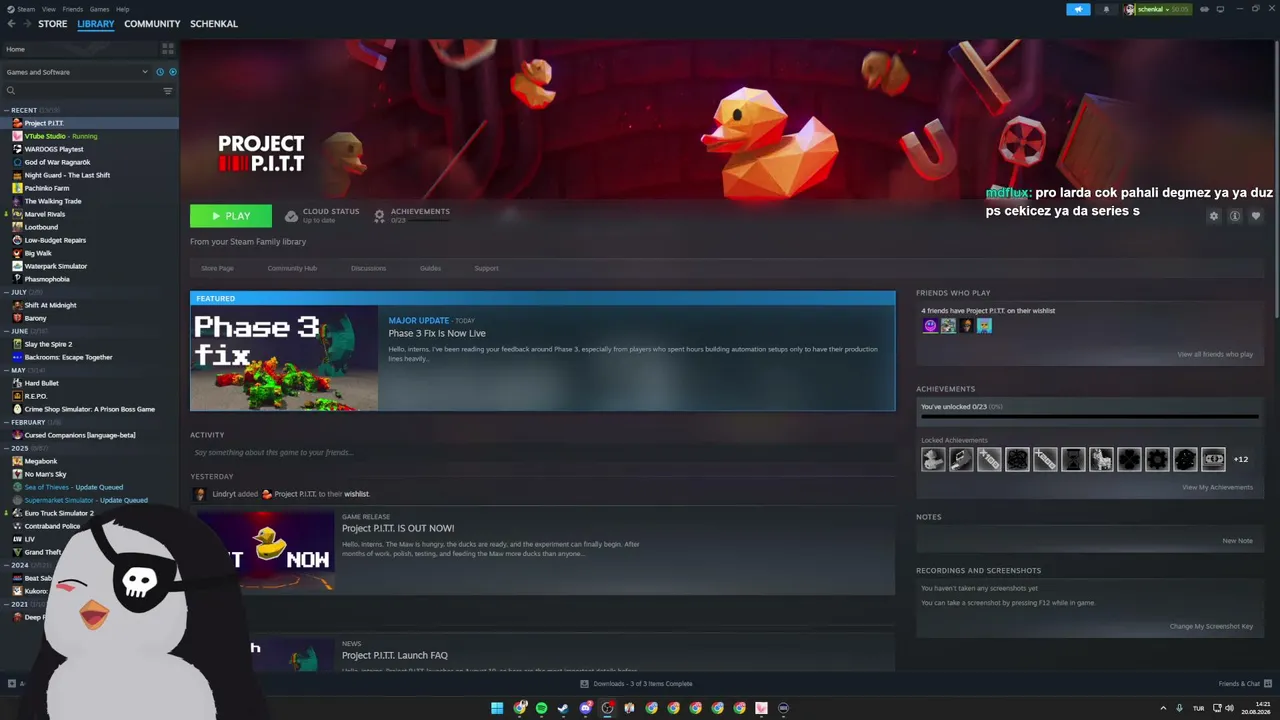Open the game's Store Page link
Screen dimensions: 1280x720
click(217, 268)
